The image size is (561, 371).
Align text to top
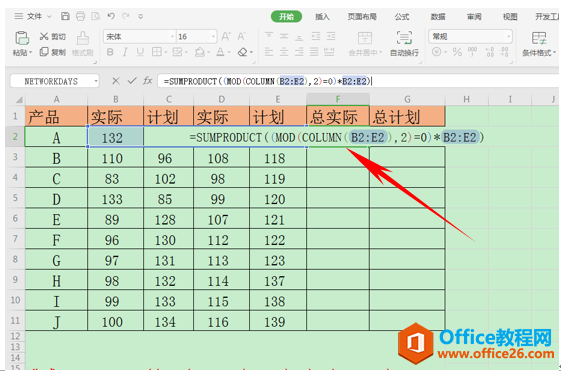[x=269, y=36]
